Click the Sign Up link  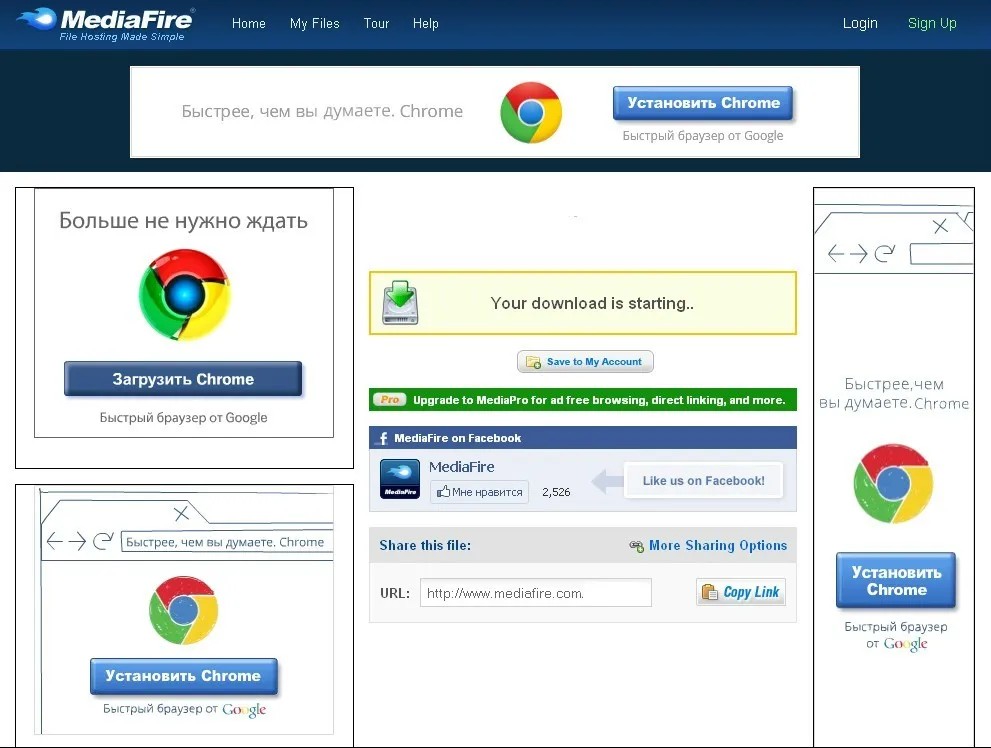(932, 23)
